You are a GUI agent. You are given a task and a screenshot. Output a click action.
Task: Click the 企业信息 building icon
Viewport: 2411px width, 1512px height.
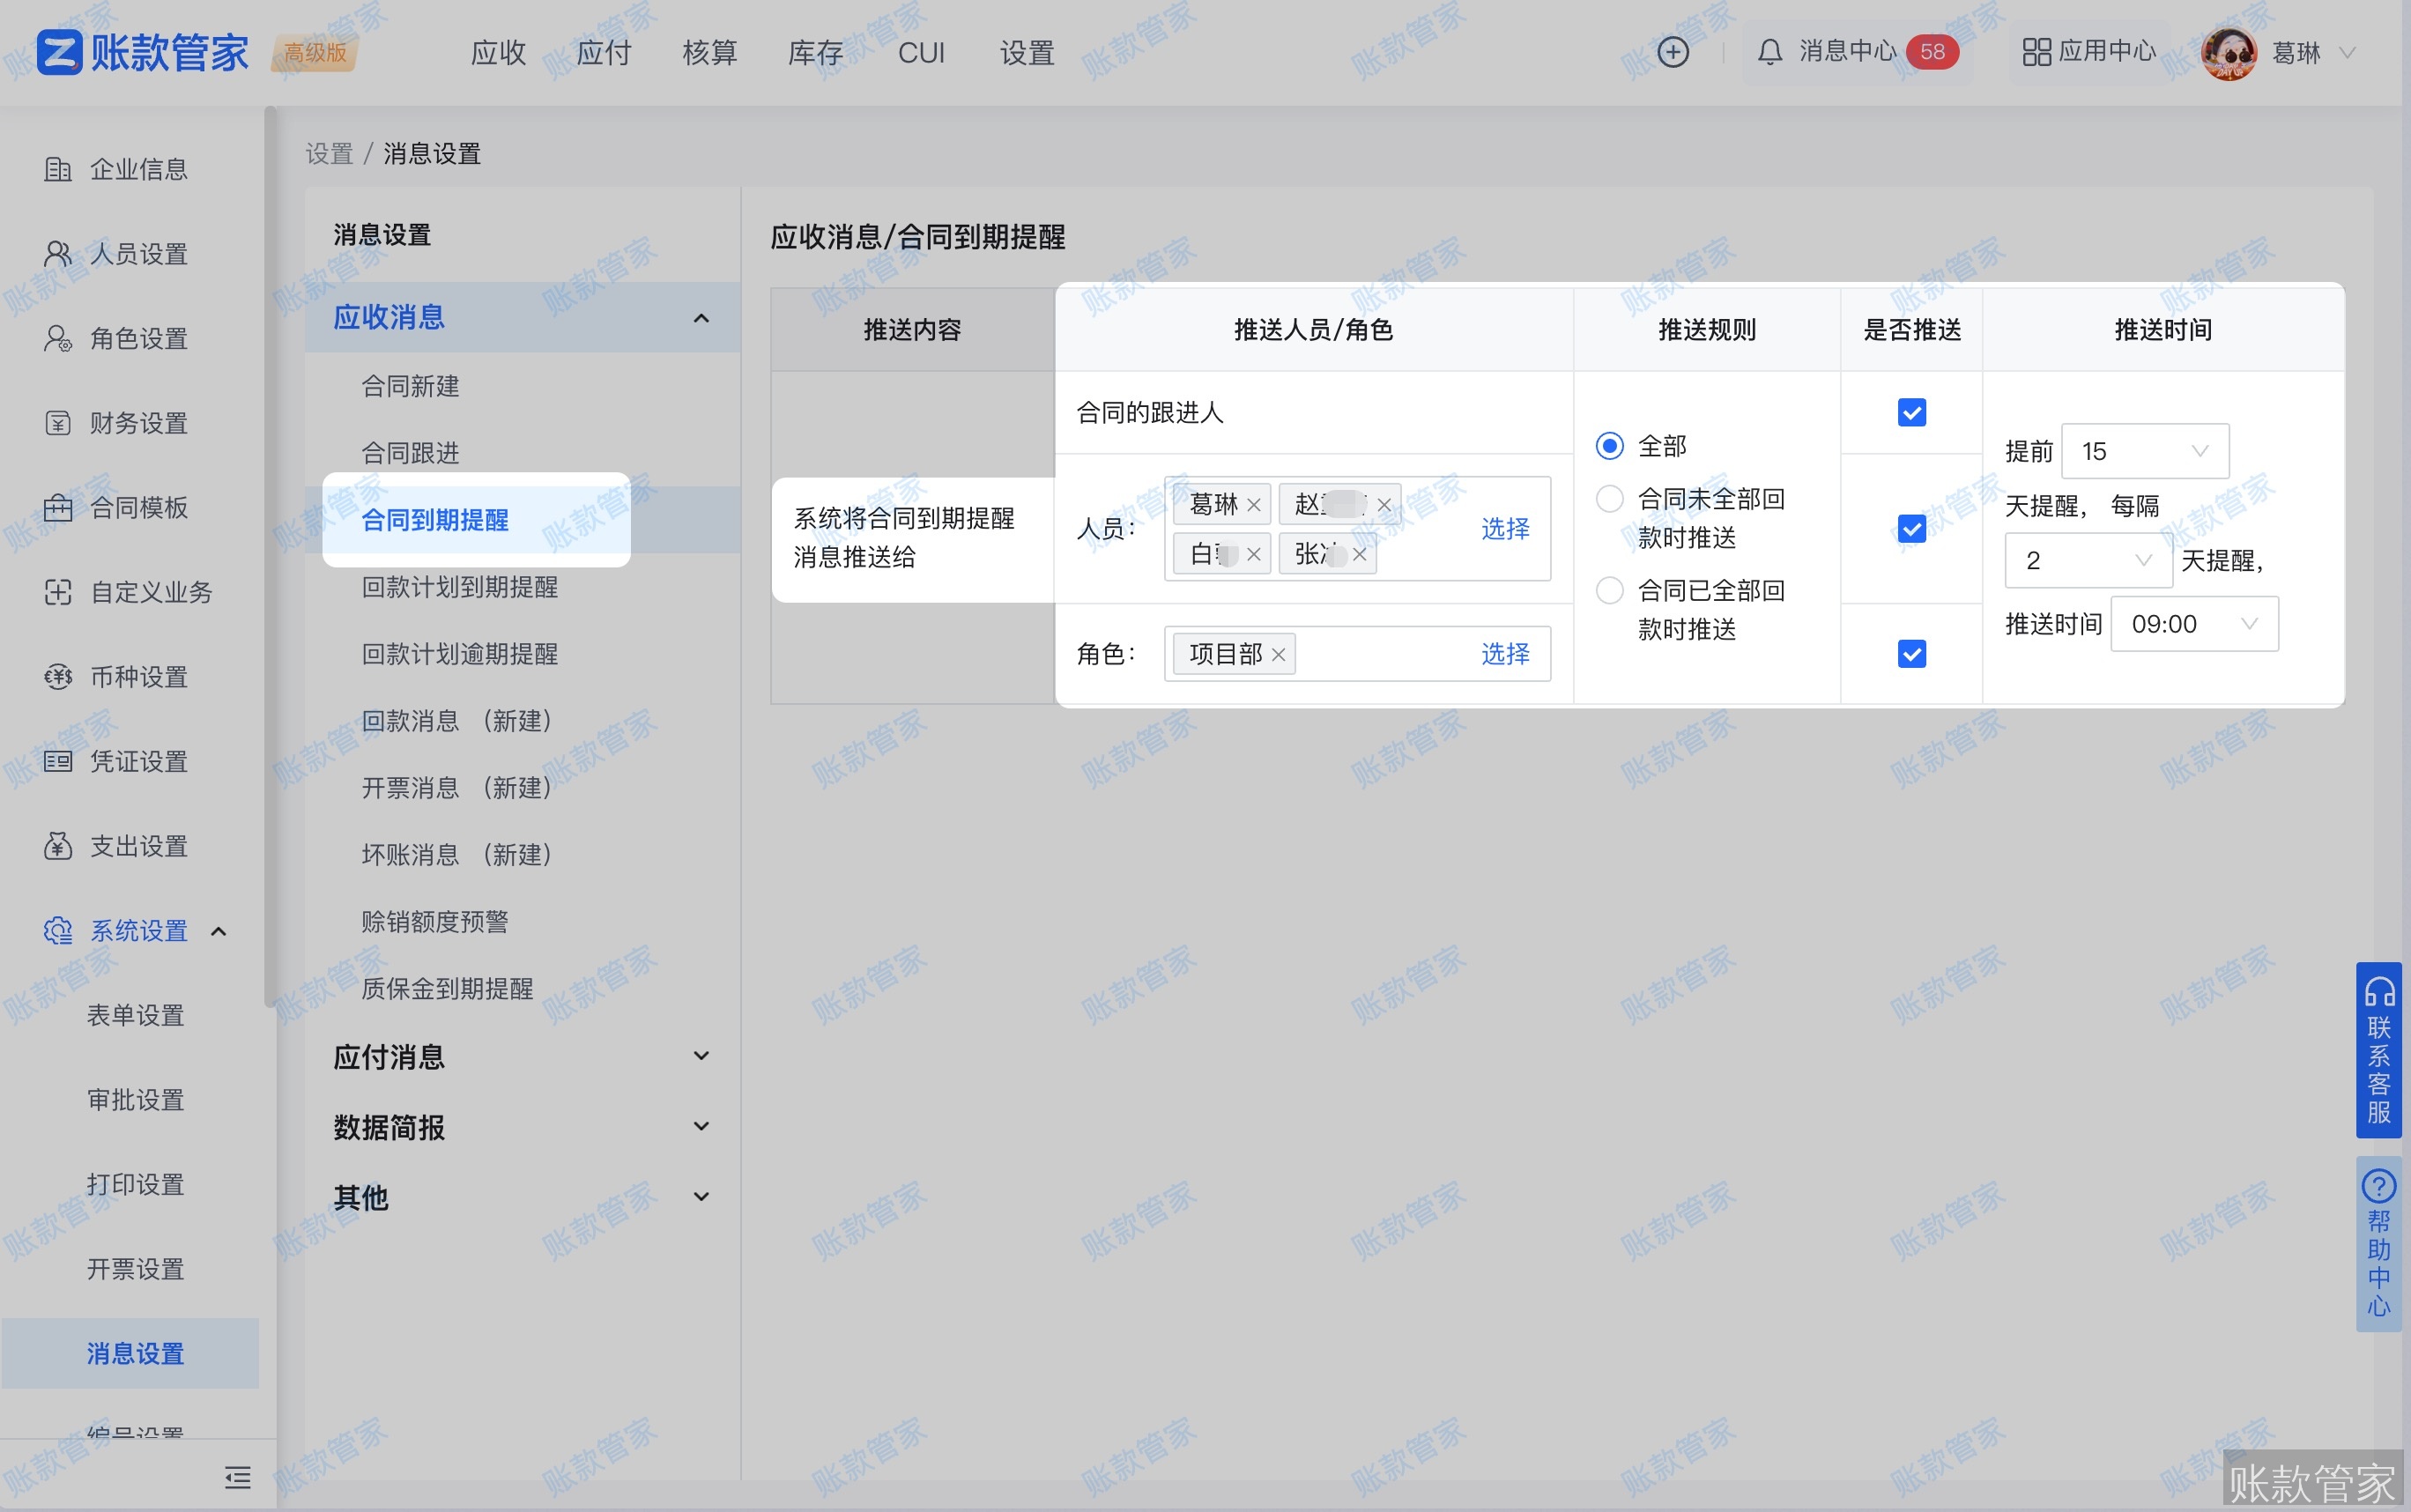point(58,169)
